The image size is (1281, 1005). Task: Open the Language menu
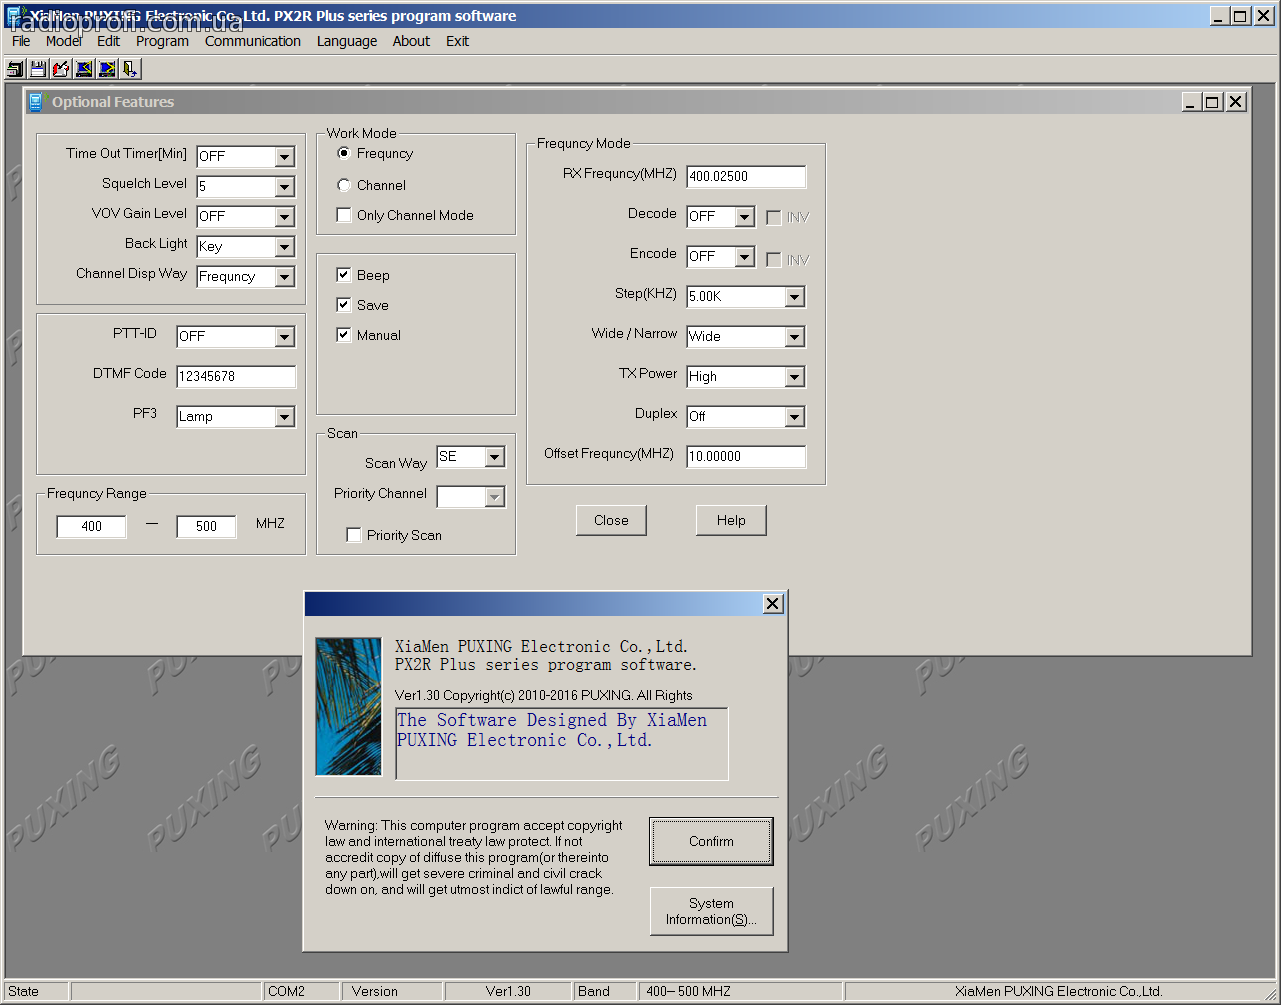pyautogui.click(x=347, y=41)
